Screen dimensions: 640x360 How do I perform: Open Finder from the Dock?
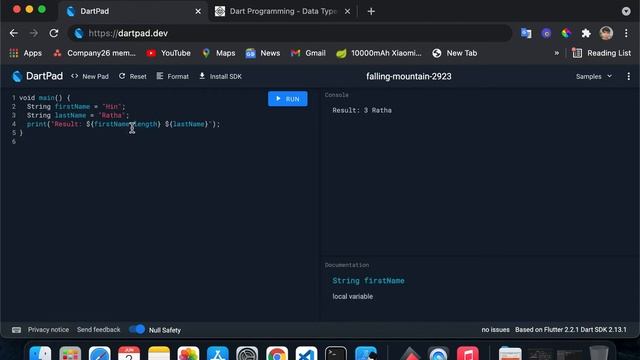tap(40, 354)
